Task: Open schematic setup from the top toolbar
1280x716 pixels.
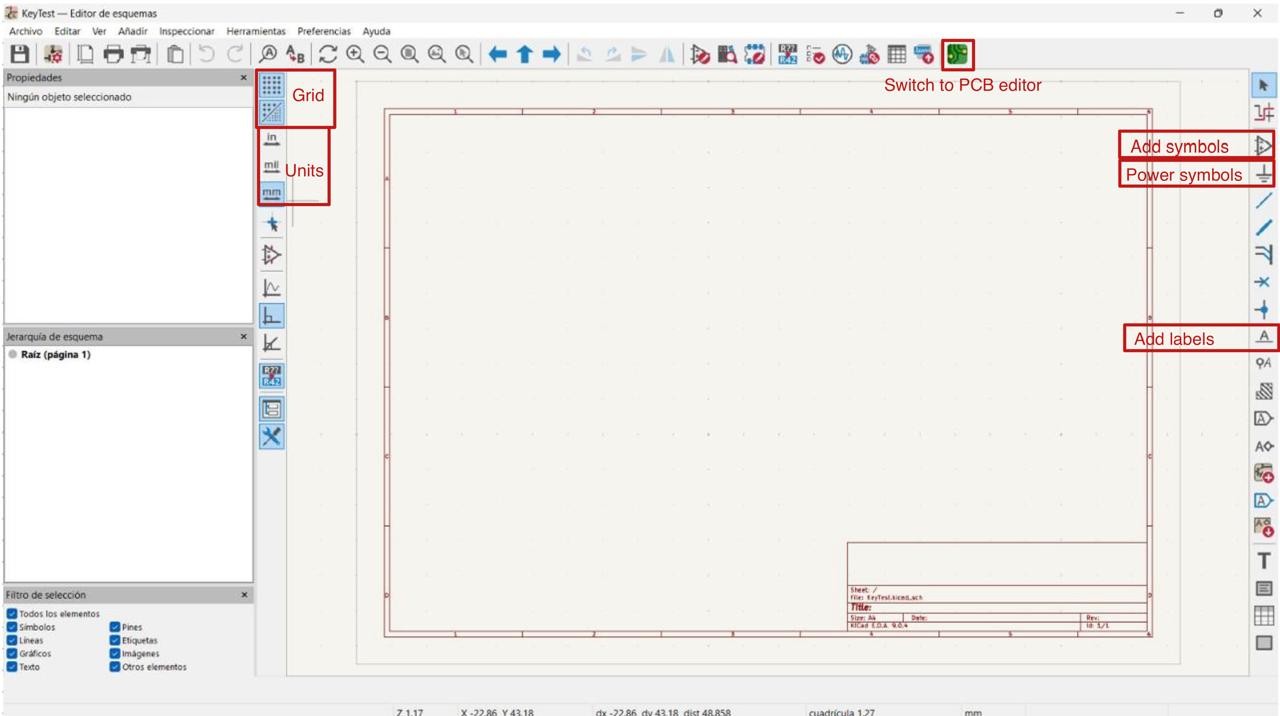Action: pyautogui.click(x=53, y=54)
